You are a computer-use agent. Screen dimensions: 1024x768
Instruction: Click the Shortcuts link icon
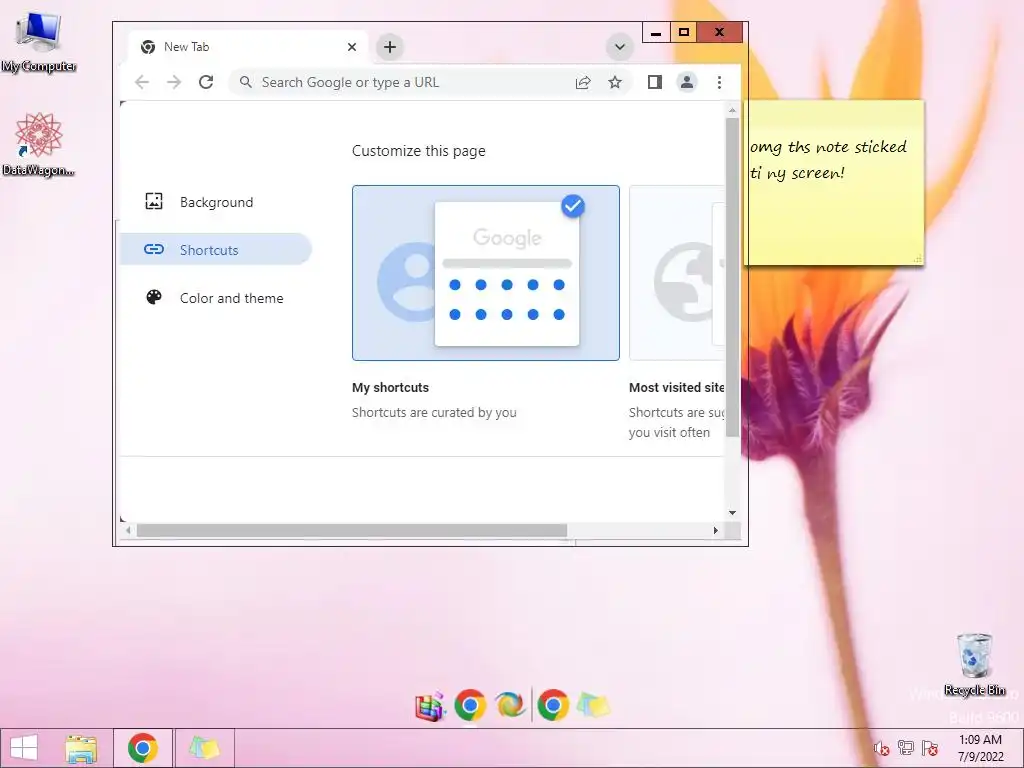(153, 249)
